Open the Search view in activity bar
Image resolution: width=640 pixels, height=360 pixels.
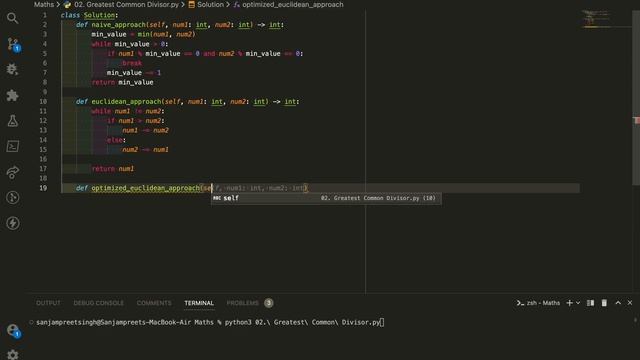[x=13, y=18]
